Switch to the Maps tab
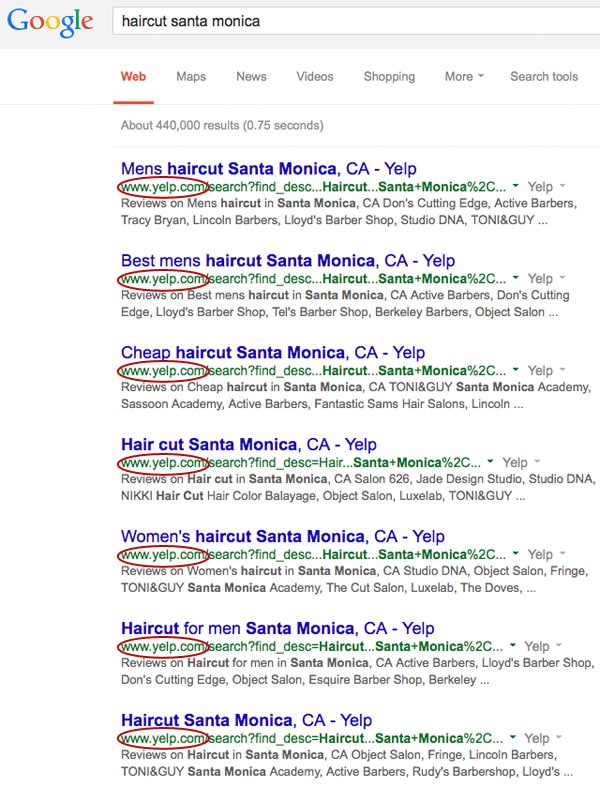 pyautogui.click(x=191, y=77)
